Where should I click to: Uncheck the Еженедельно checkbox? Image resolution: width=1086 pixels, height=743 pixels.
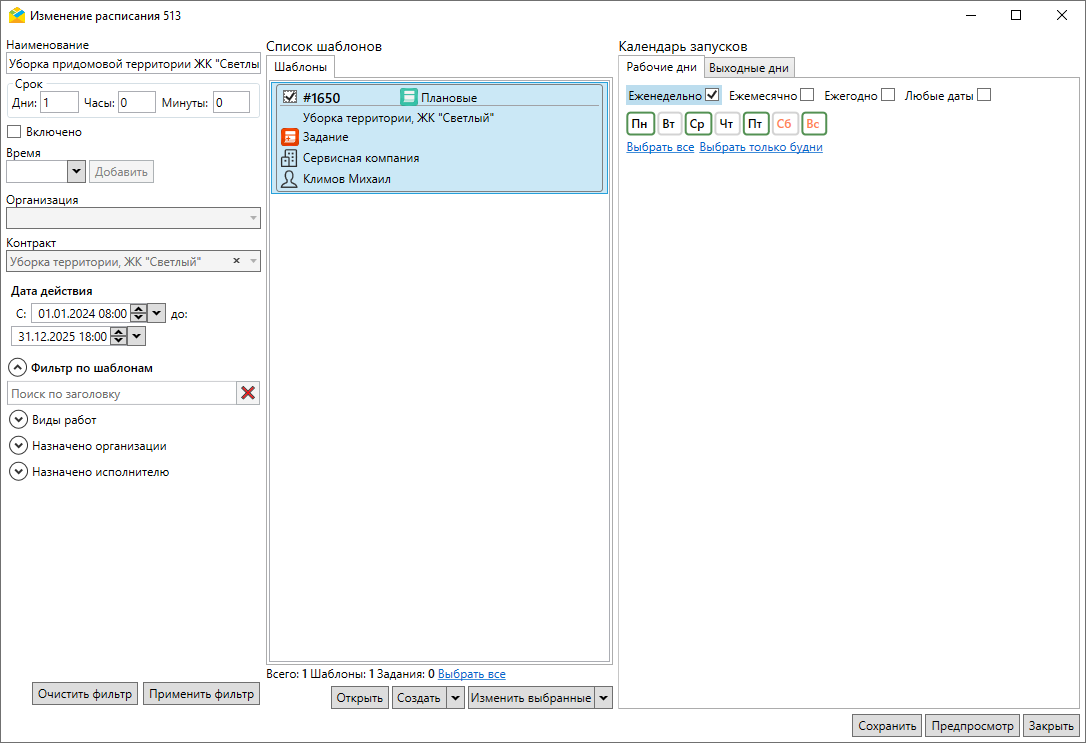tap(712, 95)
